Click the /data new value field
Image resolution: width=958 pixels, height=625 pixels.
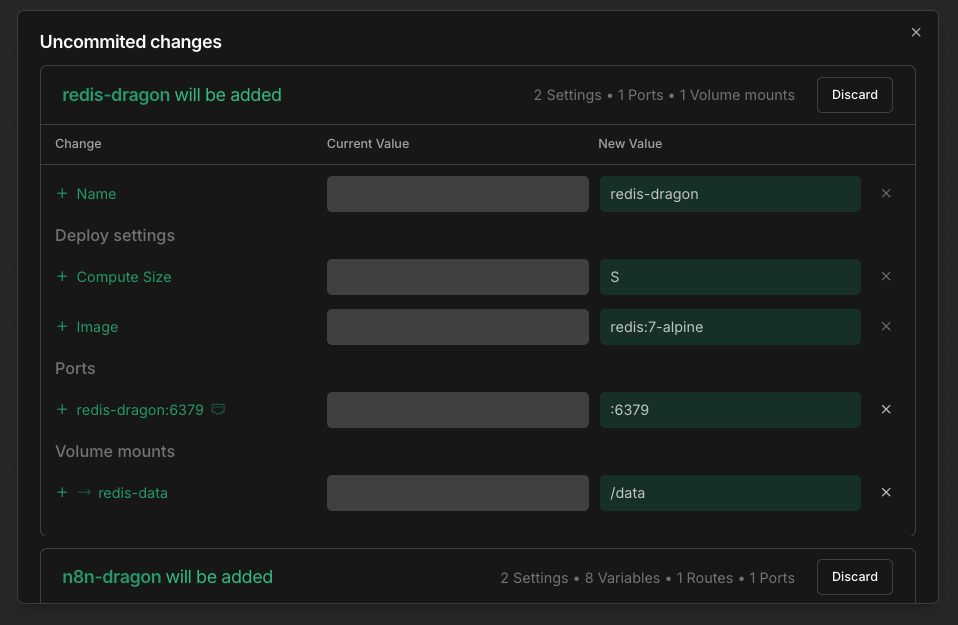pos(730,492)
